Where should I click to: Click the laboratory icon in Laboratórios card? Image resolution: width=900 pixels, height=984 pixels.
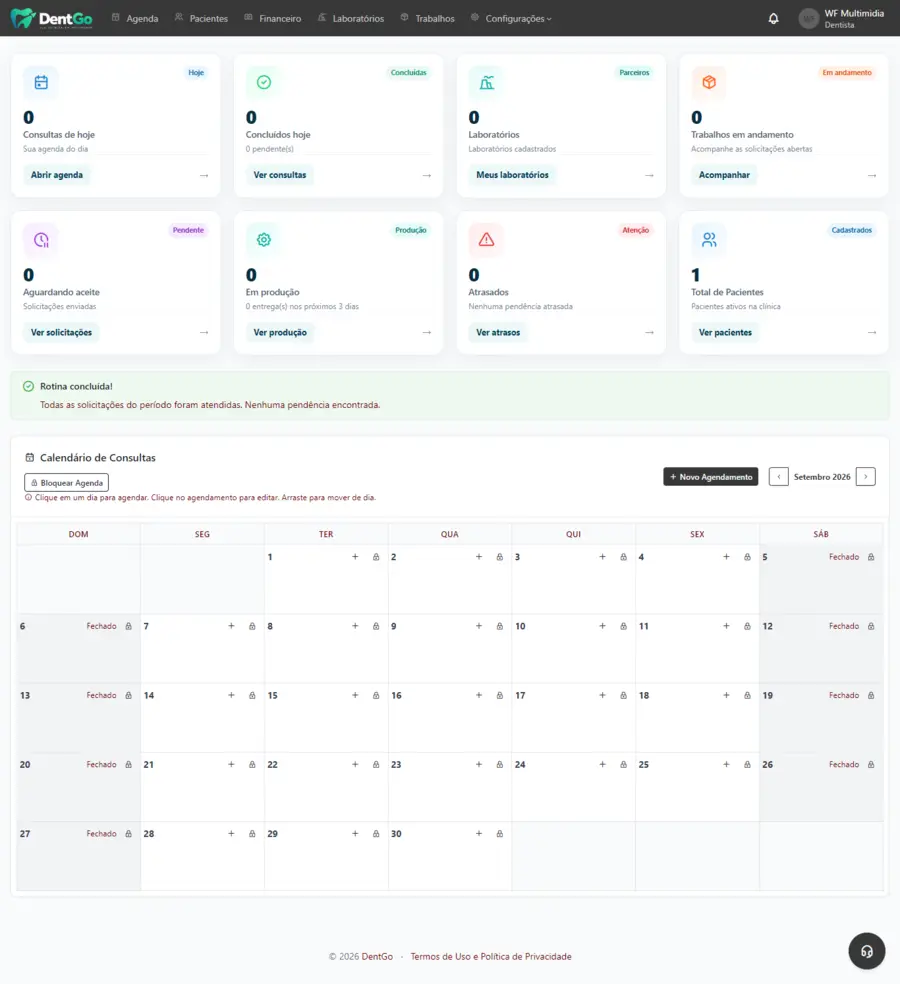click(x=486, y=82)
